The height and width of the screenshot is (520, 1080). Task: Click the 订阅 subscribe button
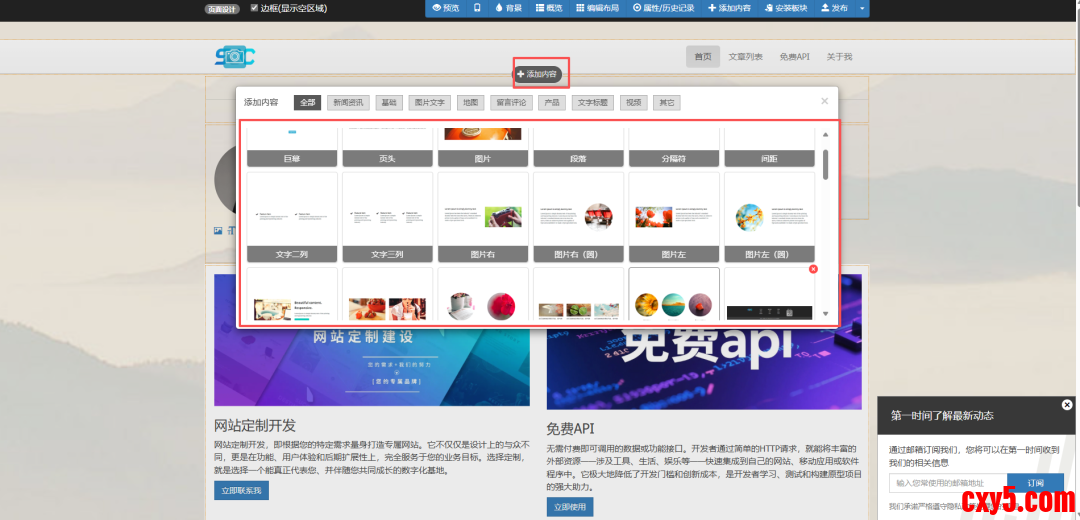coord(1034,483)
